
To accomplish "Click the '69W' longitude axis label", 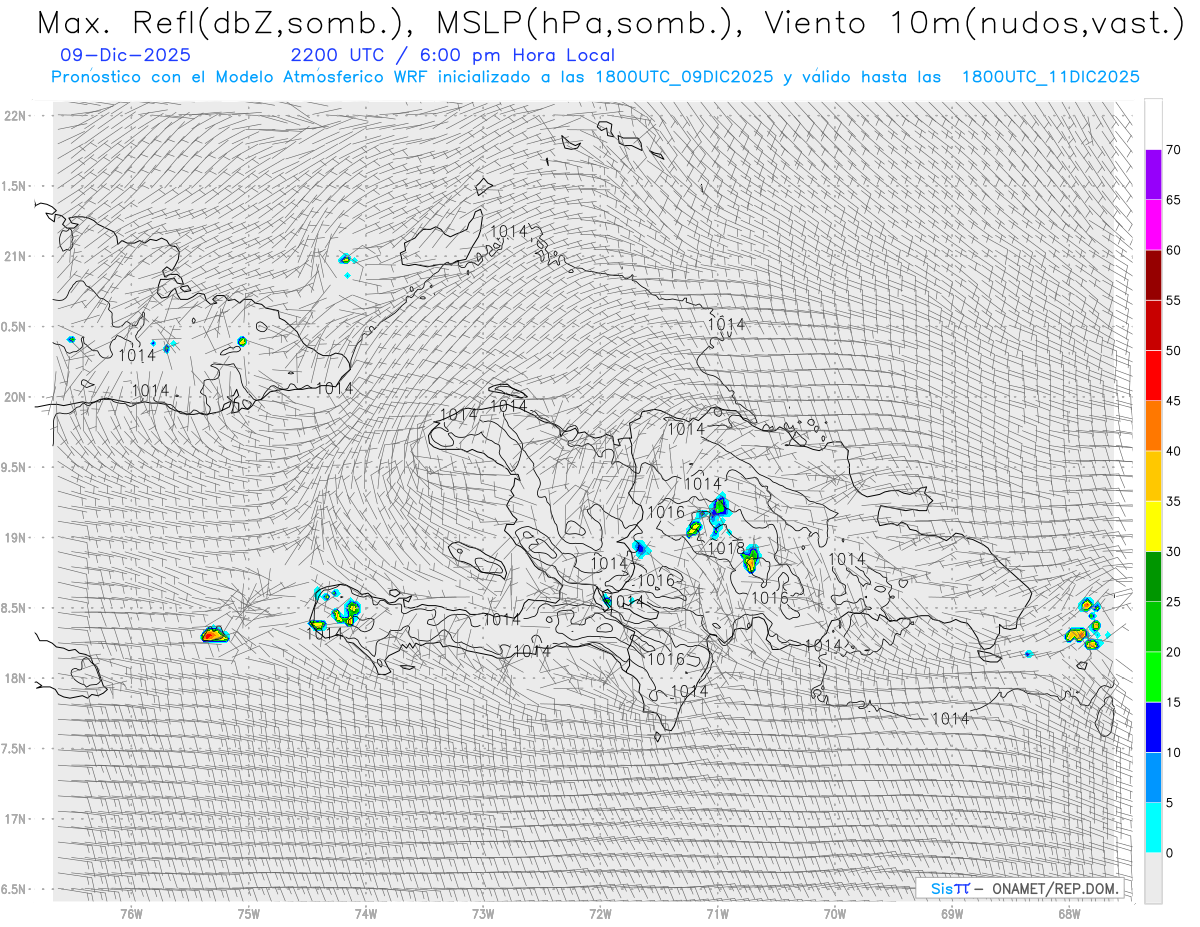I will [952, 913].
